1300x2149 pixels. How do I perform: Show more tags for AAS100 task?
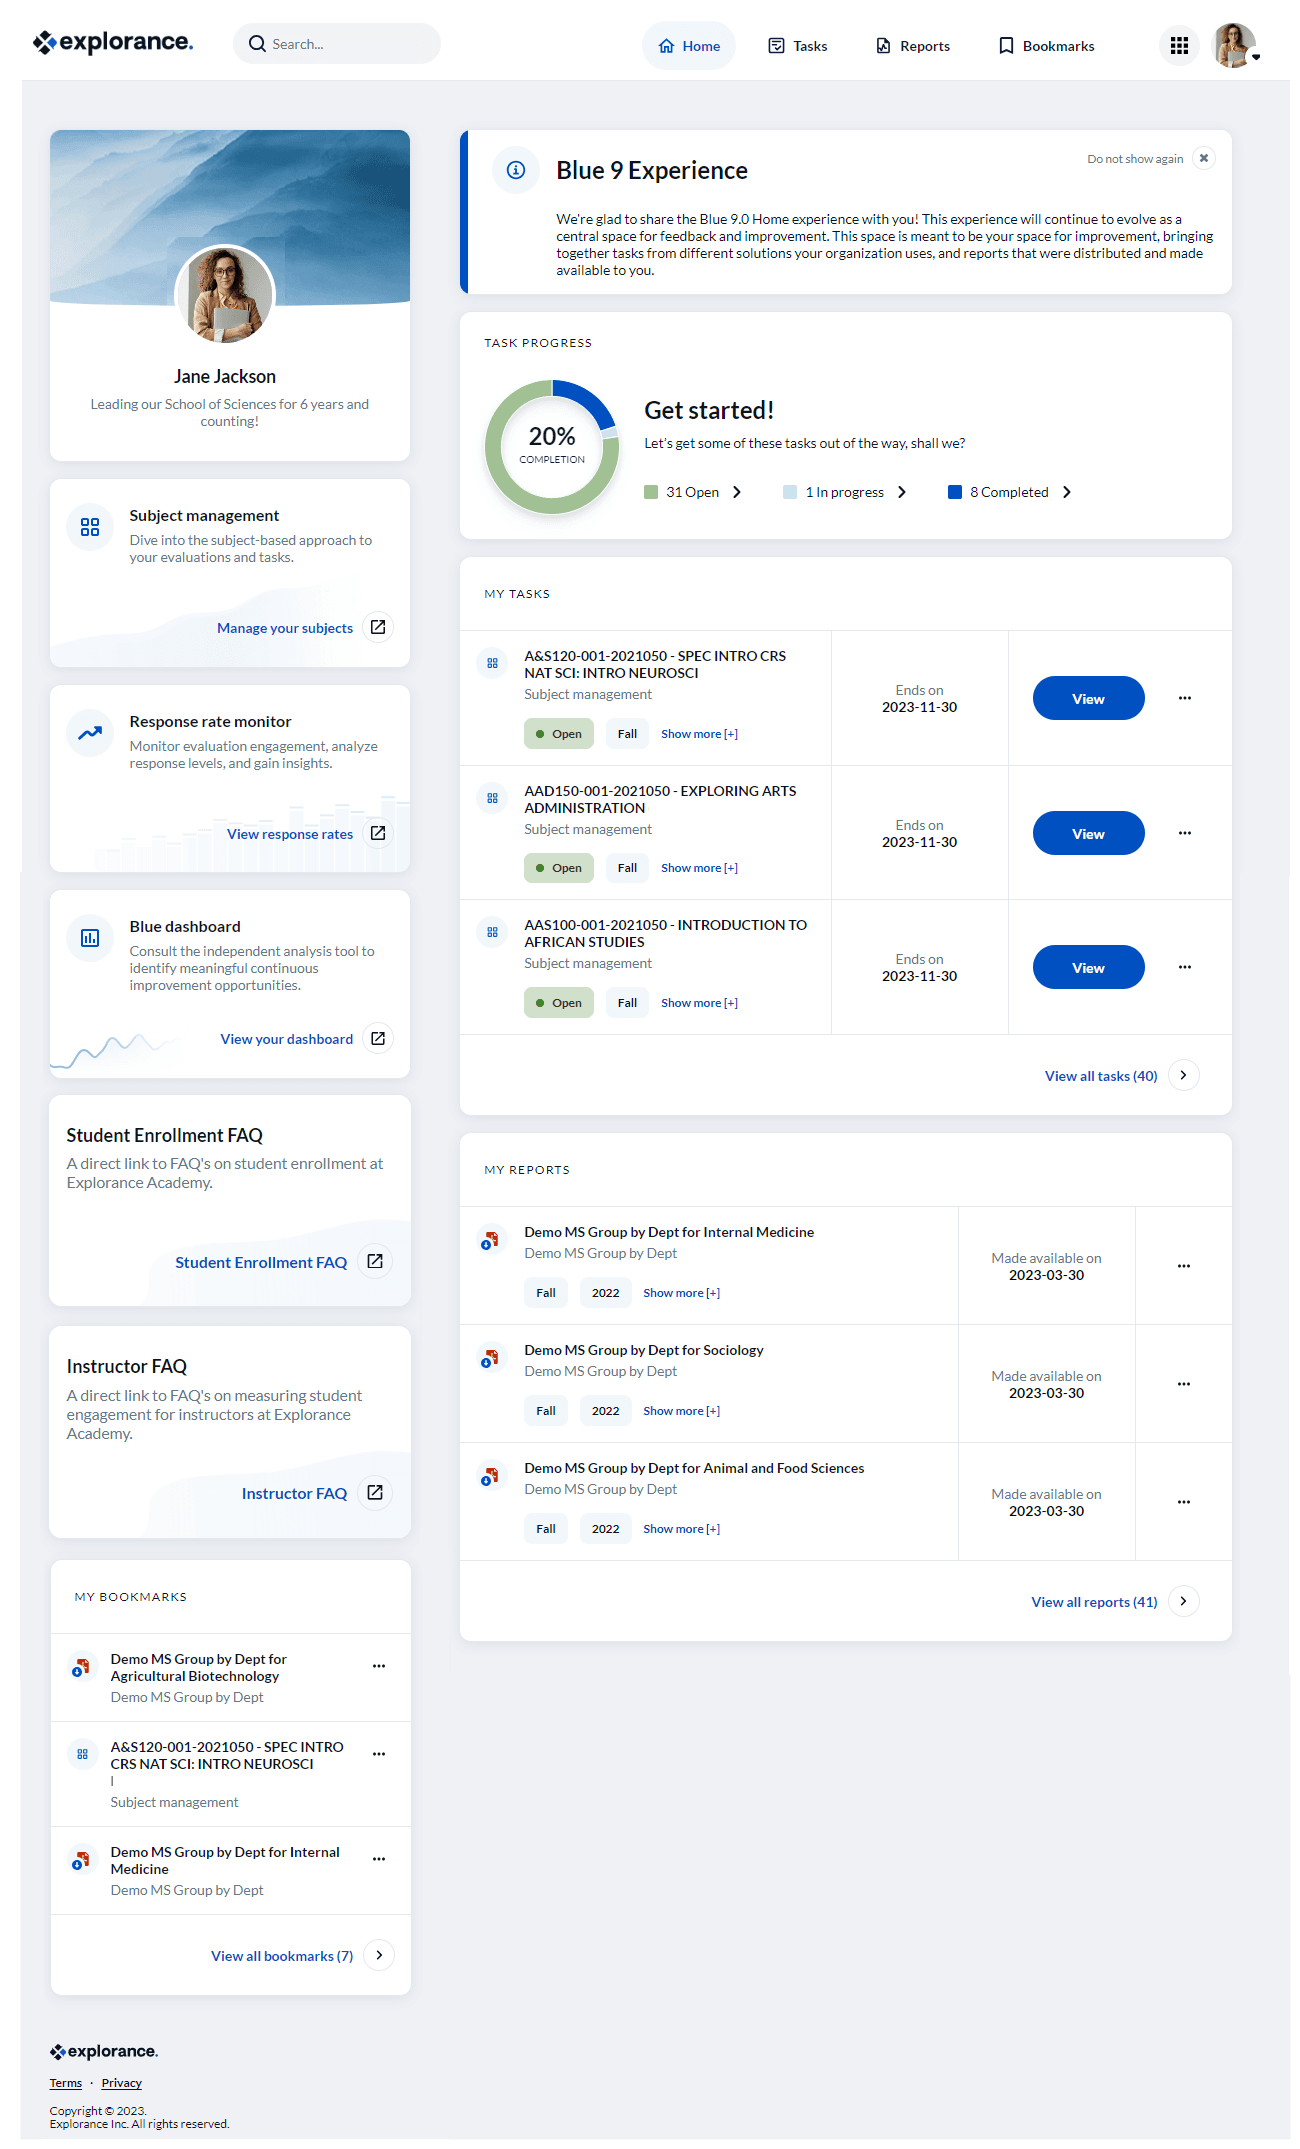(x=699, y=1003)
